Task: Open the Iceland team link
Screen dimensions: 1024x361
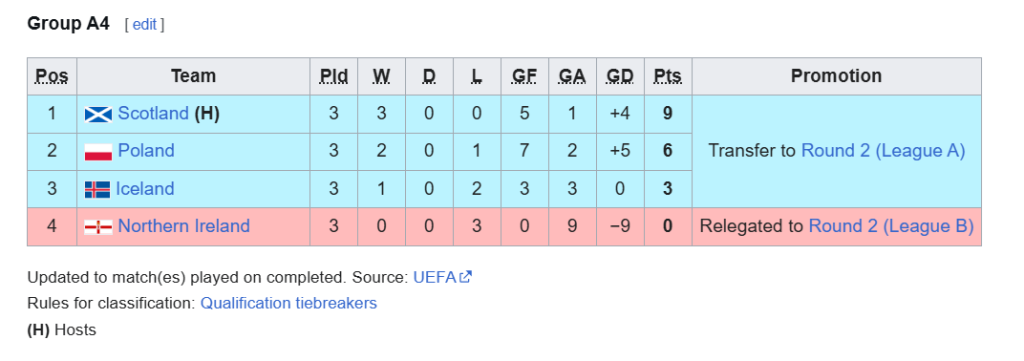Action: tap(145, 189)
